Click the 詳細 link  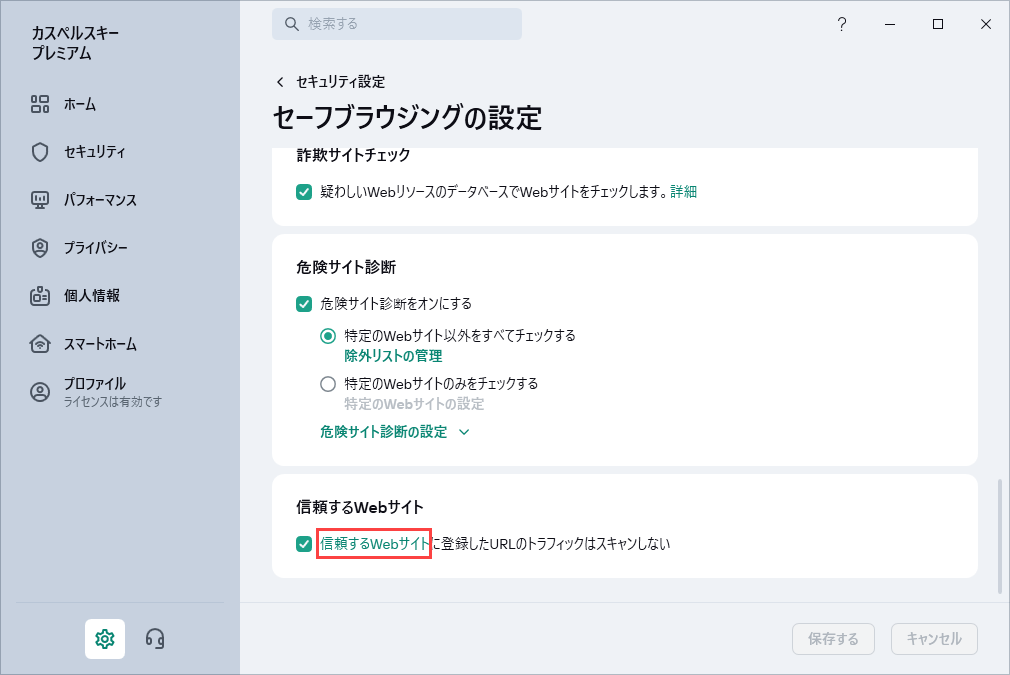tap(683, 192)
